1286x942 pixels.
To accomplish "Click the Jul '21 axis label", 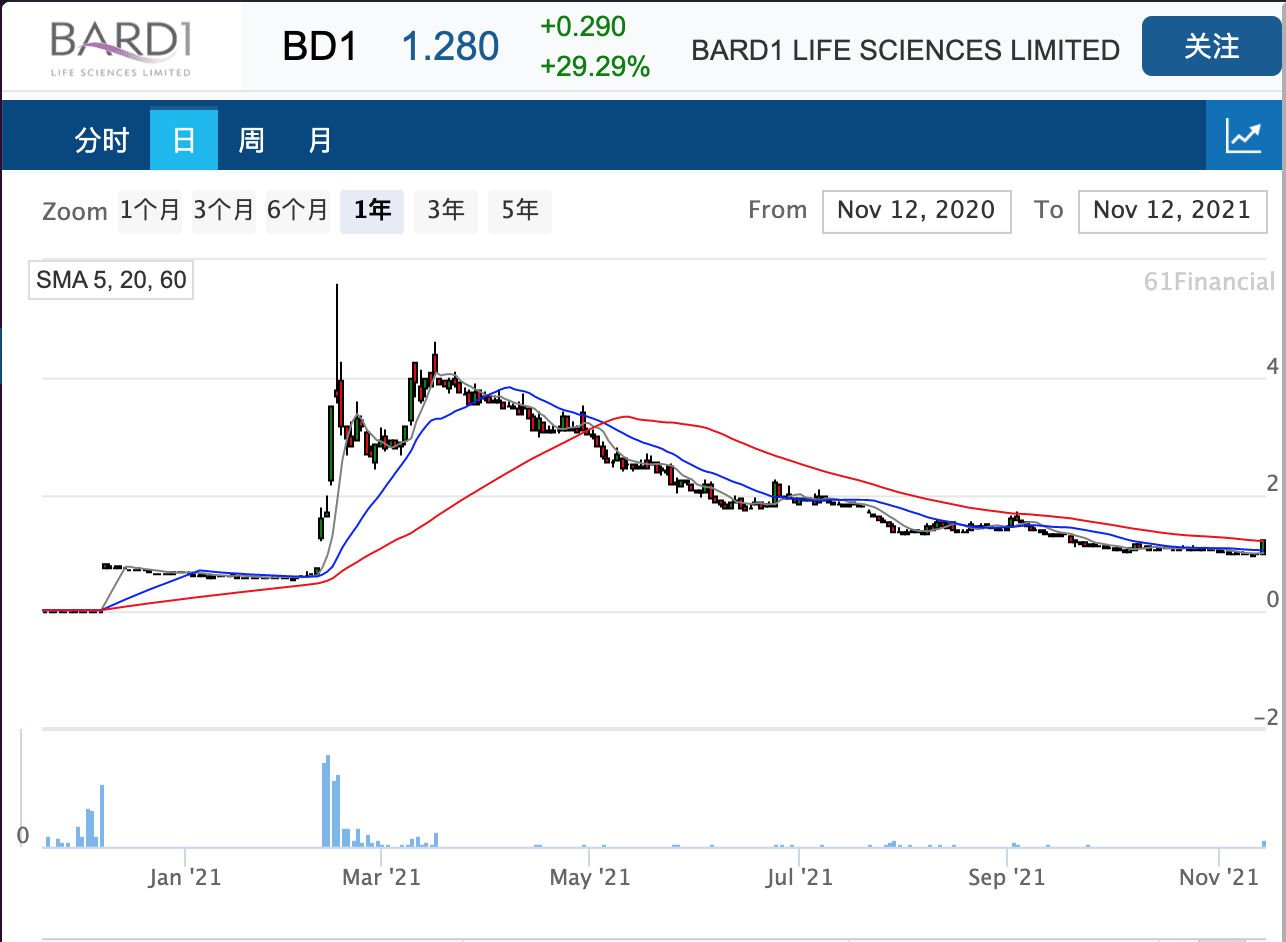I will 799,878.
